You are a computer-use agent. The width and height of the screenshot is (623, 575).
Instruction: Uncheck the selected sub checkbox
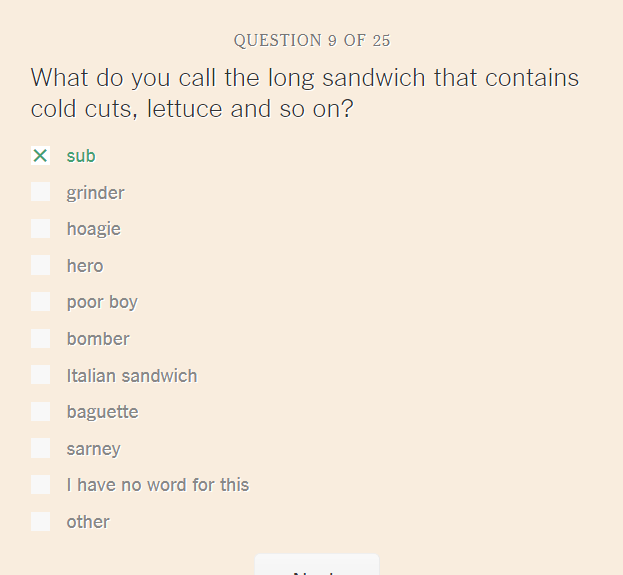pos(41,155)
